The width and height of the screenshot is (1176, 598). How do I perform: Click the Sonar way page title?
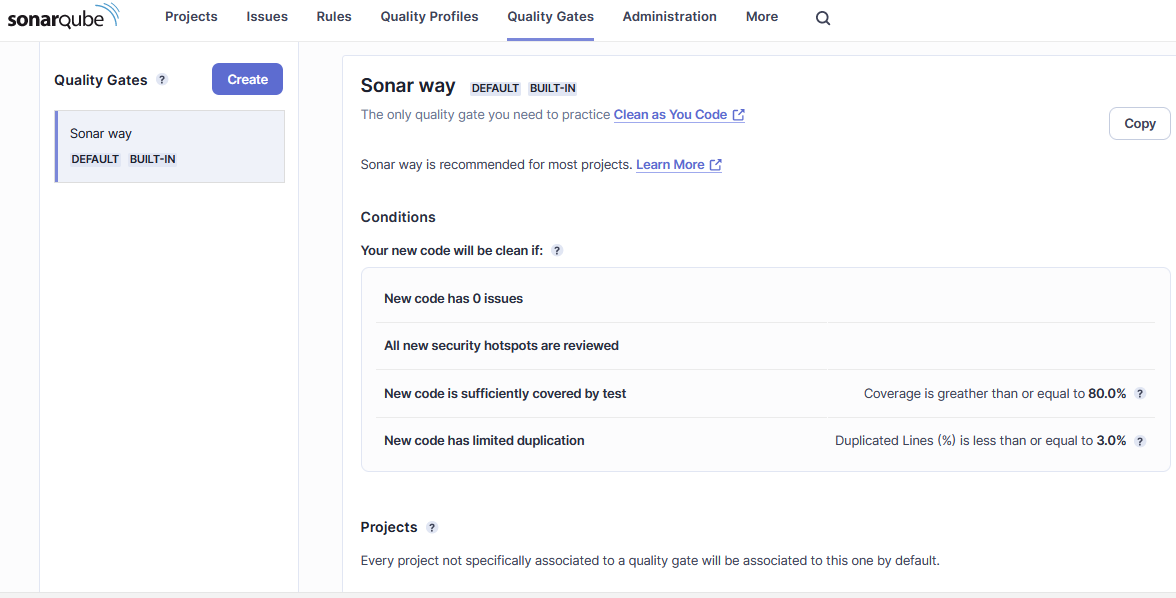tap(407, 86)
